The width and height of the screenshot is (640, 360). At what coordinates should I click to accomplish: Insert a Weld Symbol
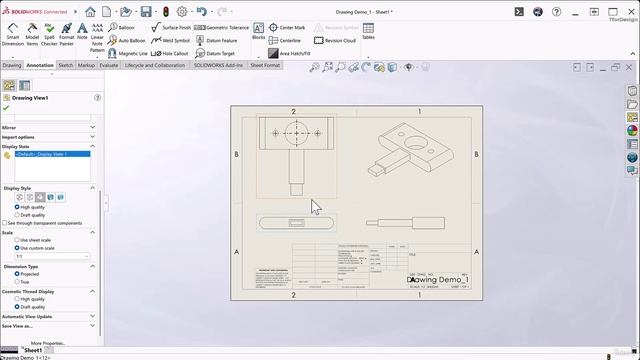pos(170,40)
